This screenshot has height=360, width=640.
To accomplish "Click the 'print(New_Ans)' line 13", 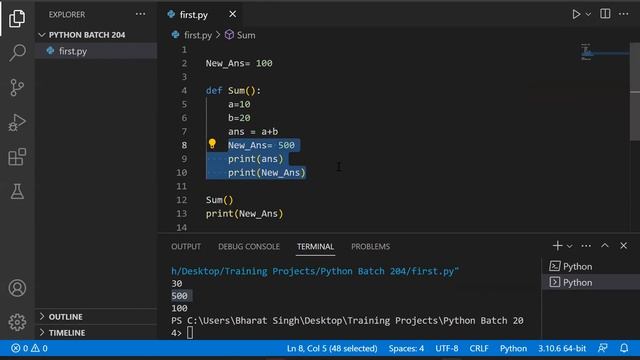I will [x=244, y=213].
